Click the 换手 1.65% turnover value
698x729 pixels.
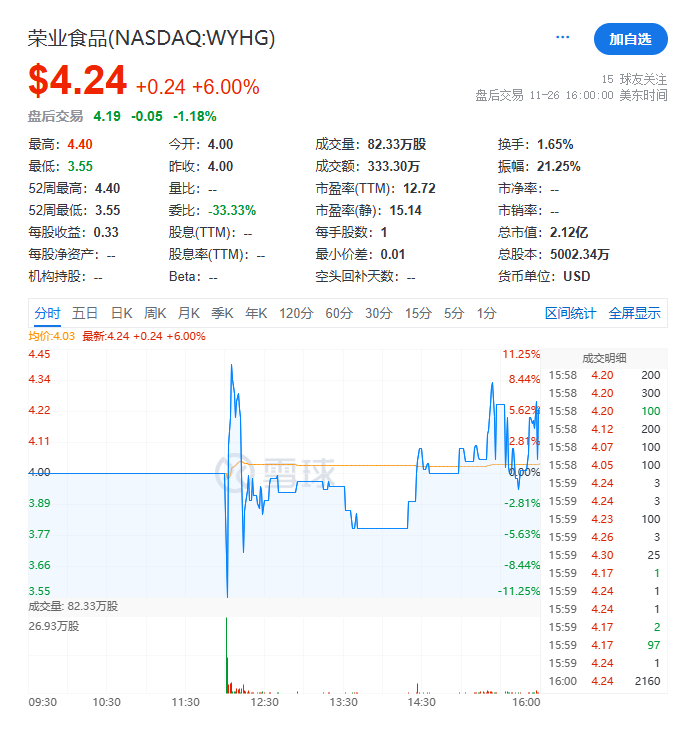555,145
